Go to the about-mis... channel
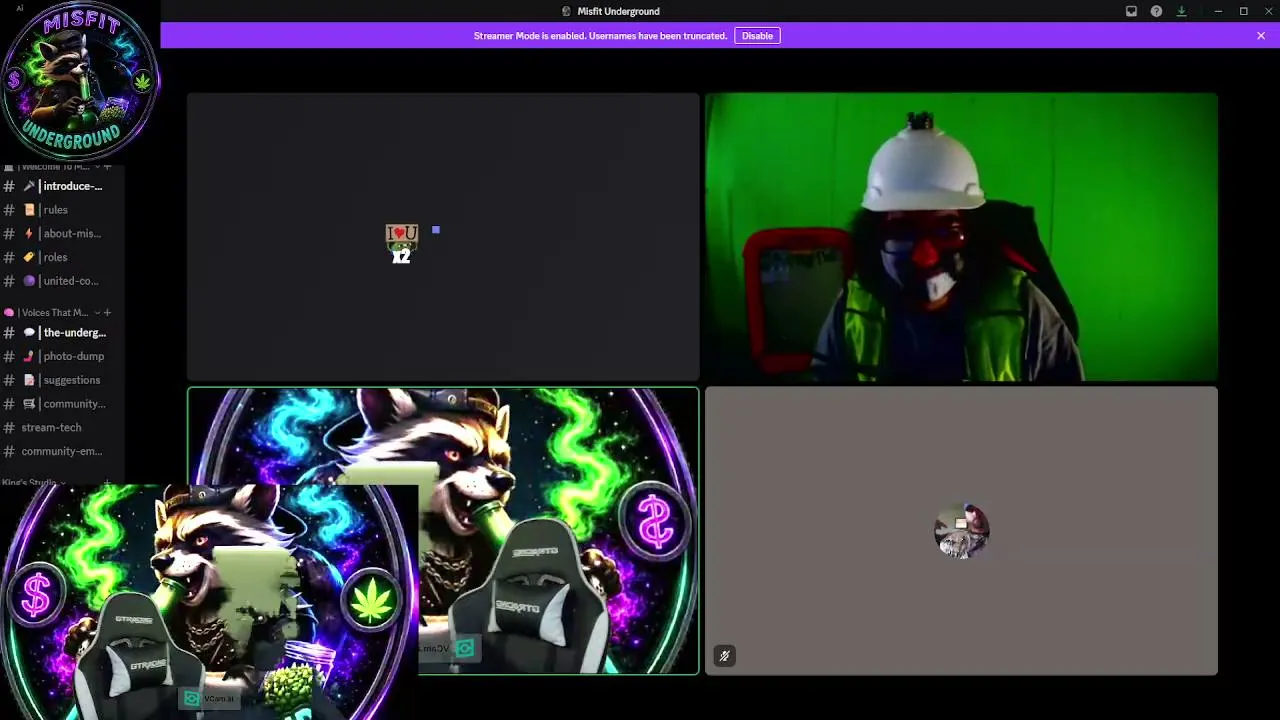The image size is (1280, 720). point(62,233)
